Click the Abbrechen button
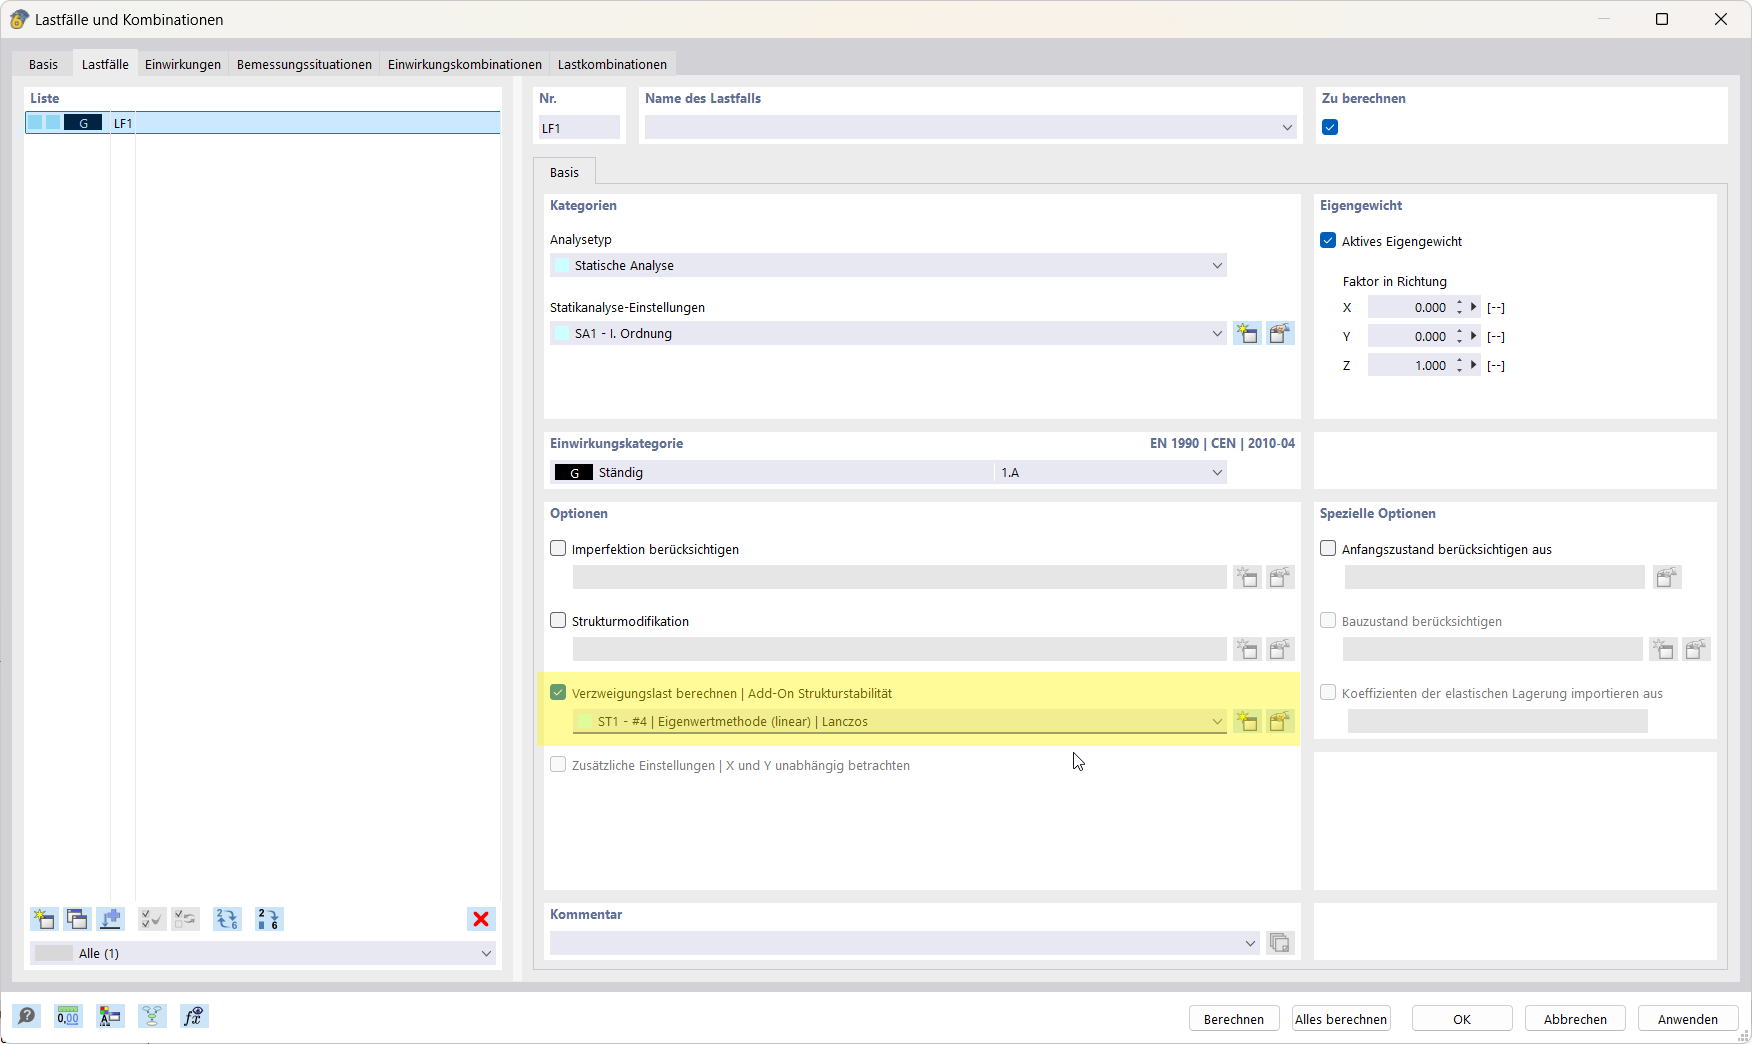The height and width of the screenshot is (1044, 1752). pyautogui.click(x=1575, y=1019)
